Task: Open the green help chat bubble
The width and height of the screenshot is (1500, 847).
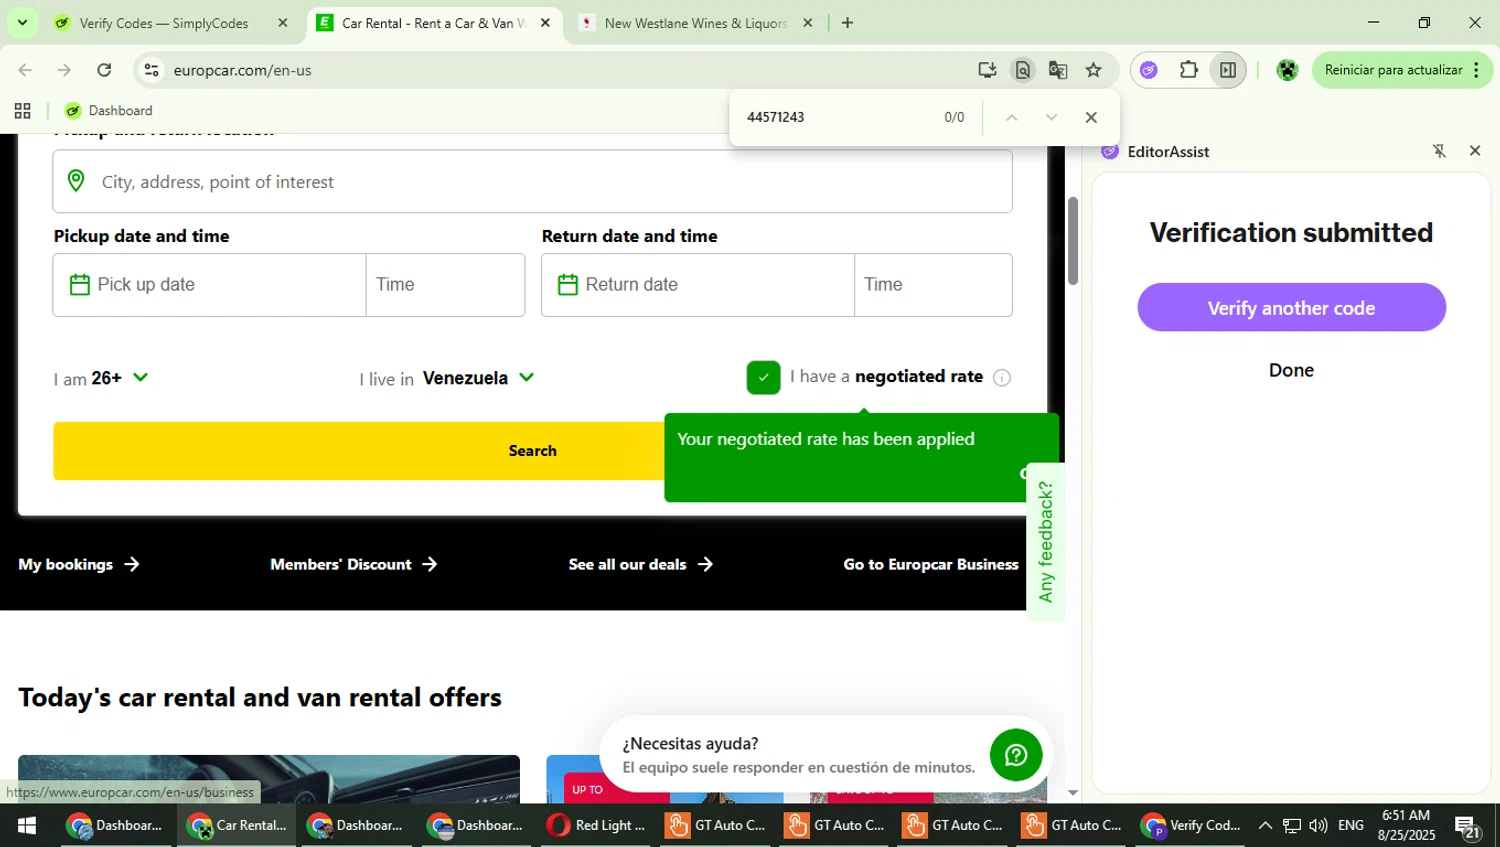Action: [x=1016, y=755]
